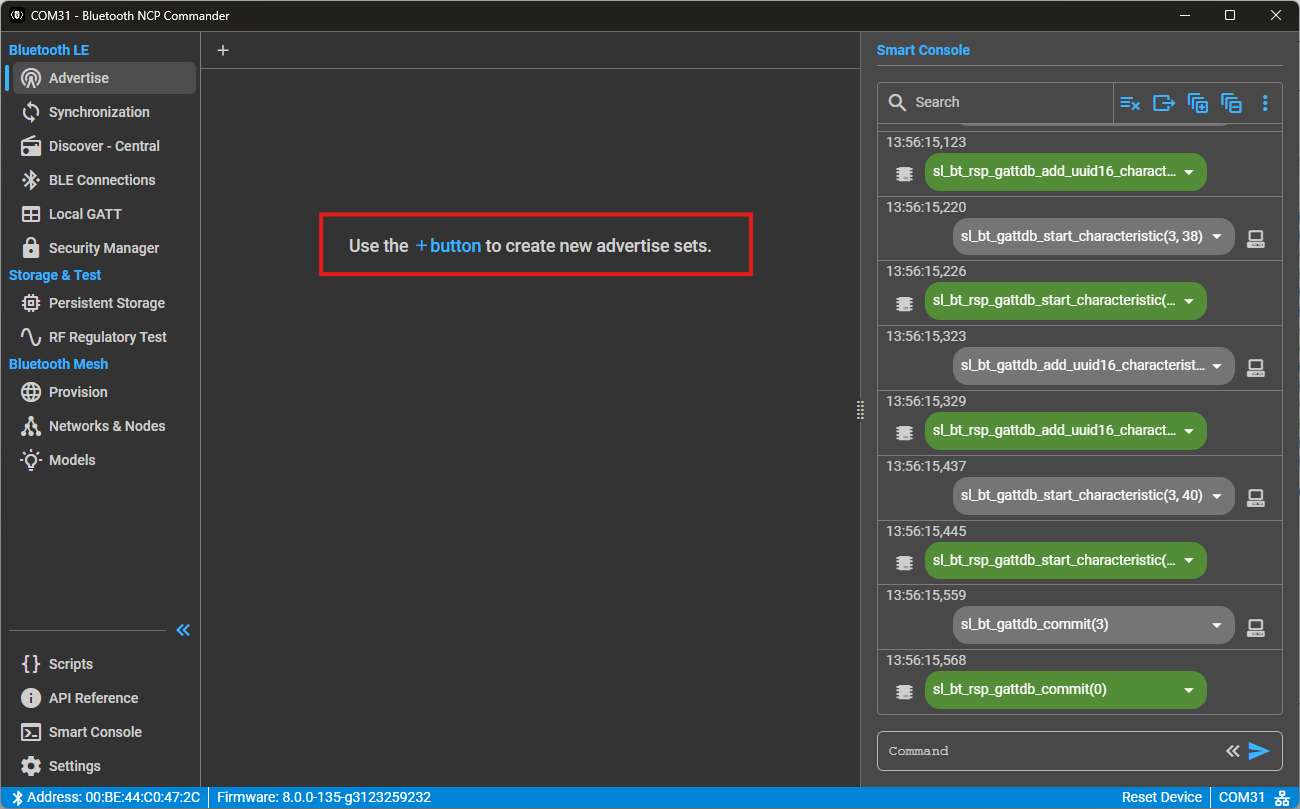Focus the Smart Console Search field
This screenshot has width=1300, height=809.
[x=996, y=102]
